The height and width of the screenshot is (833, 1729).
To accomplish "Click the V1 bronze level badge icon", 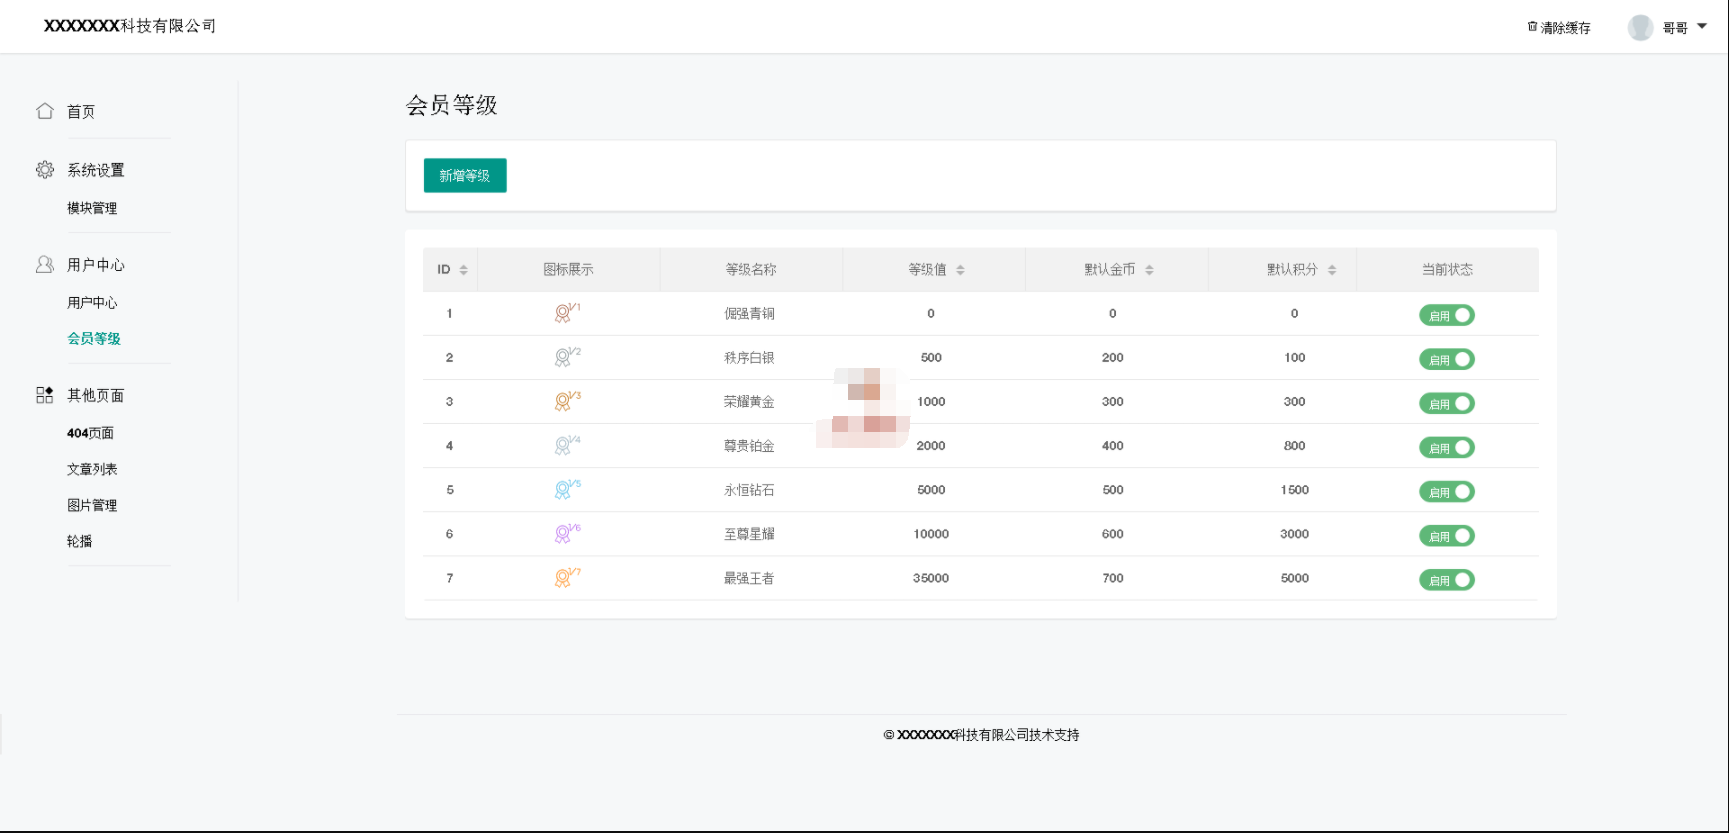I will click(566, 314).
